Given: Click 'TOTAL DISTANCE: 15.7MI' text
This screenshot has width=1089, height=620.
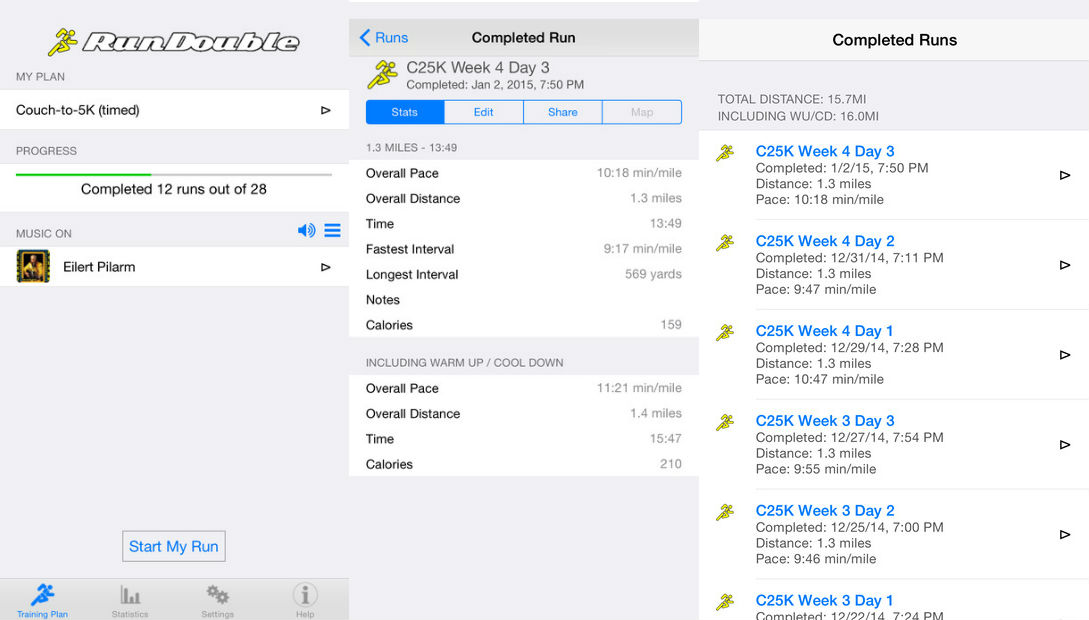Looking at the screenshot, I should (792, 99).
